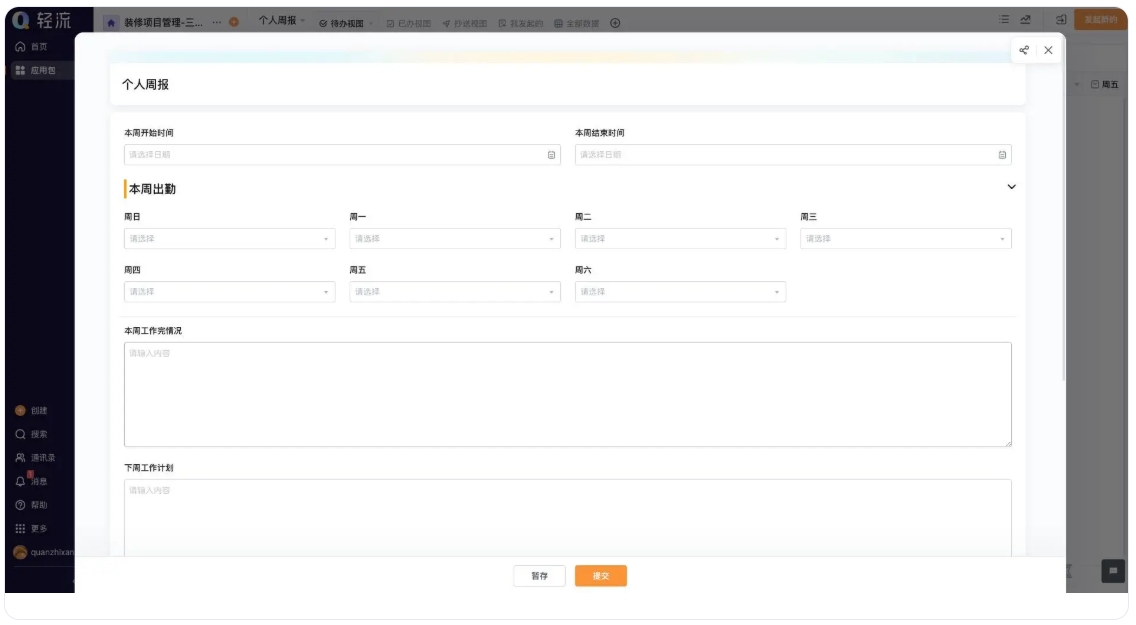Screen dimensions: 1136x625
Task: Click the share icon in the dialog header
Action: [1024, 50]
